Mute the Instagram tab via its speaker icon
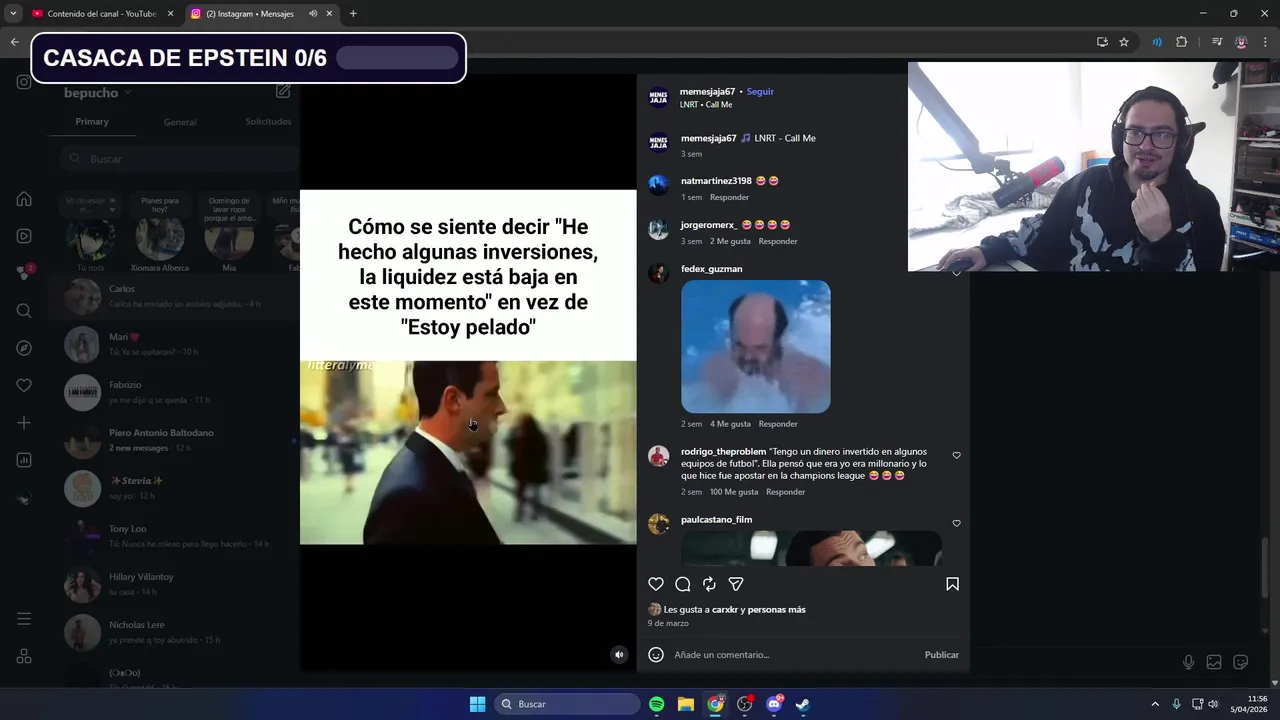 click(x=313, y=14)
